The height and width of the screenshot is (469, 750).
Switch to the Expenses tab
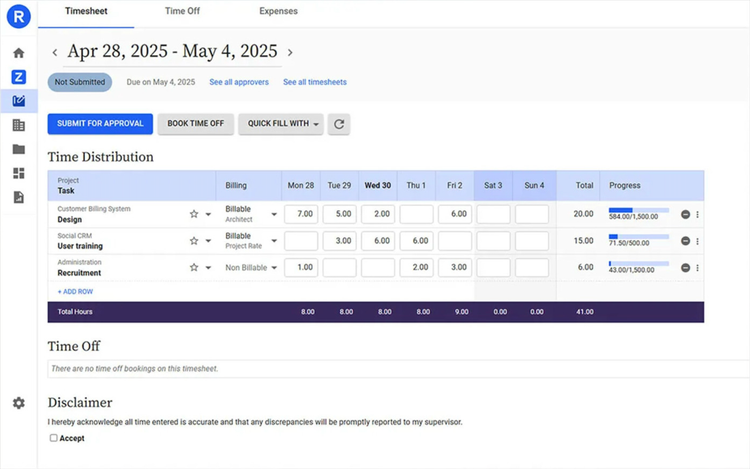(x=278, y=12)
